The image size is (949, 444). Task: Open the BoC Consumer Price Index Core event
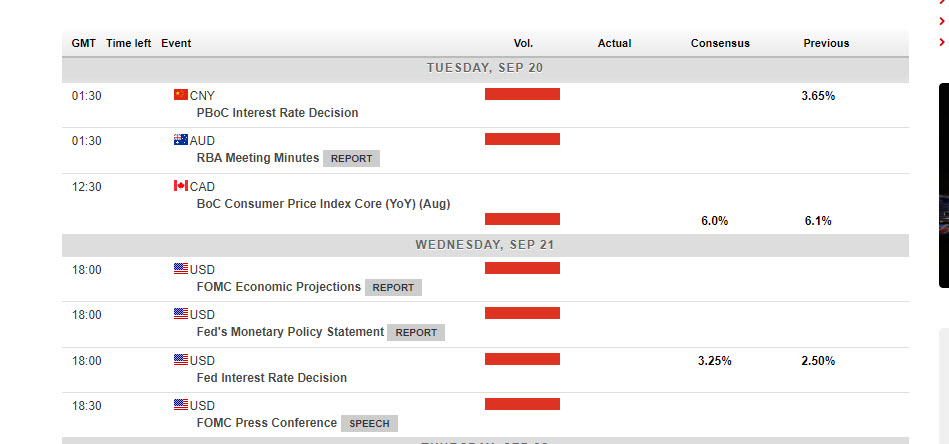click(323, 204)
